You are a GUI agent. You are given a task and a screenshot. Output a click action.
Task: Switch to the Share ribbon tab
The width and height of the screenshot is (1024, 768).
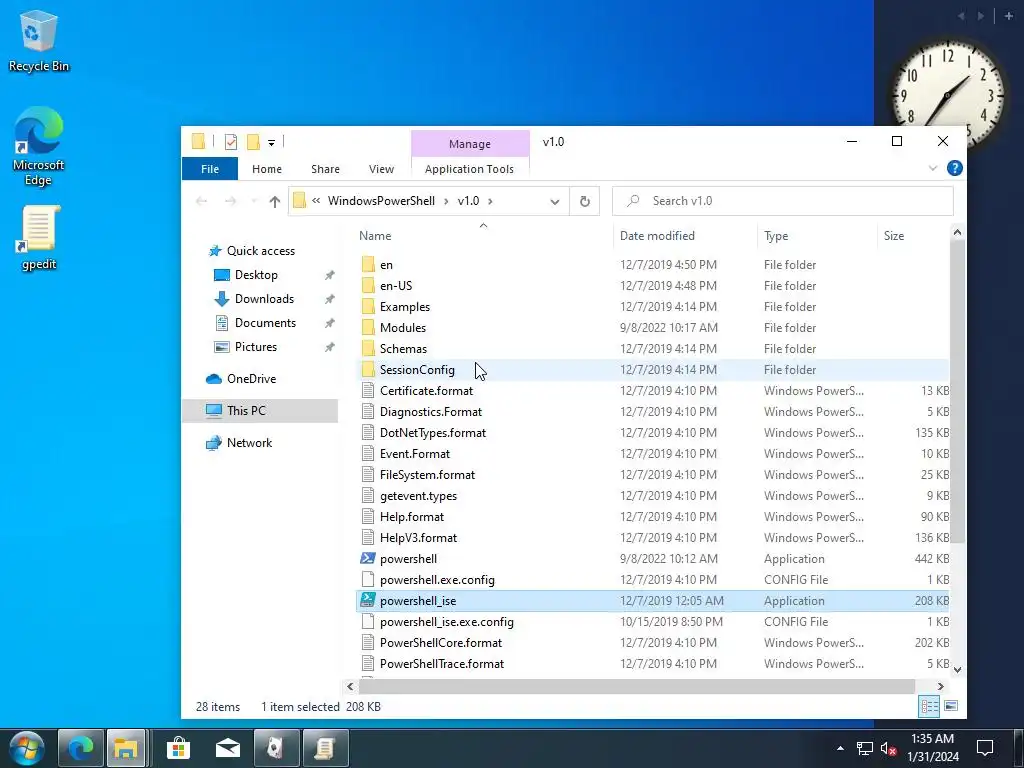pyautogui.click(x=325, y=169)
